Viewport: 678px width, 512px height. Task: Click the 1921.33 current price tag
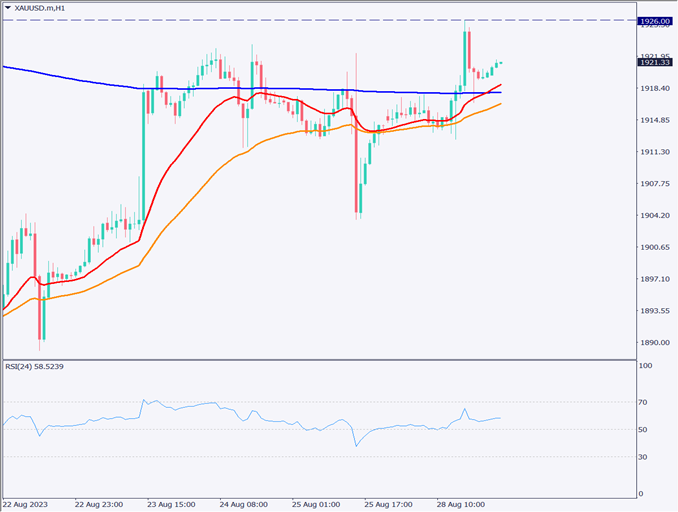(656, 62)
